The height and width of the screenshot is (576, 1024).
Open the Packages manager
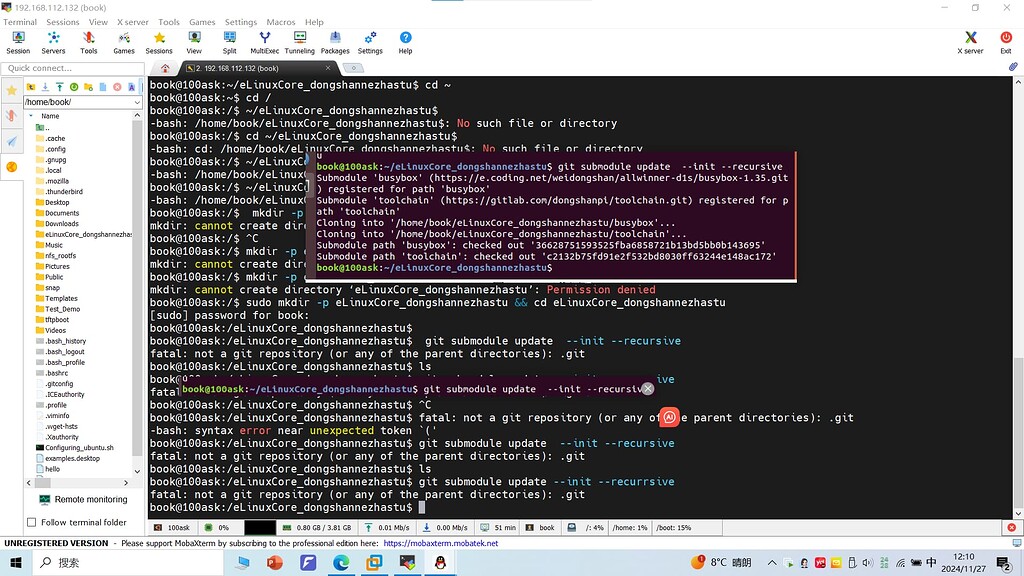335,40
